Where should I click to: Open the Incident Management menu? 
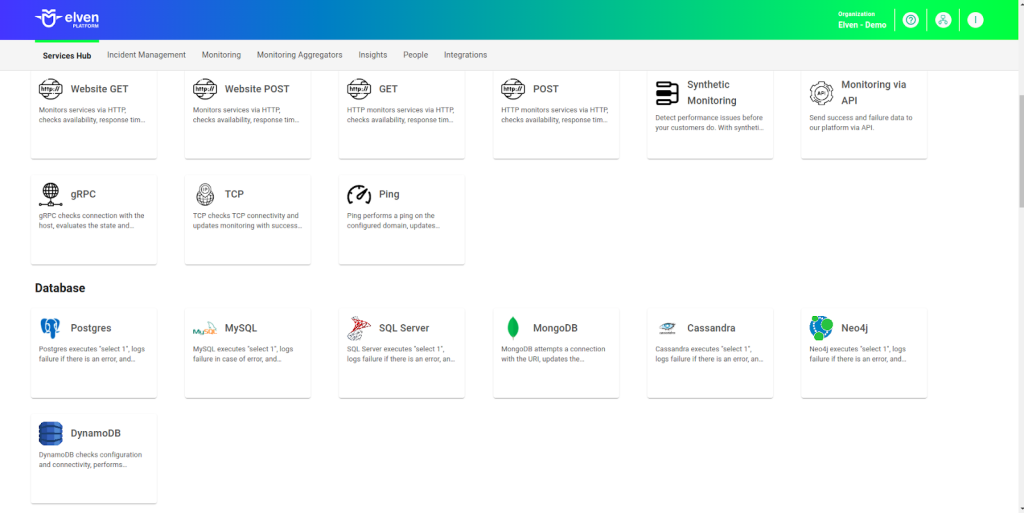[x=146, y=55]
